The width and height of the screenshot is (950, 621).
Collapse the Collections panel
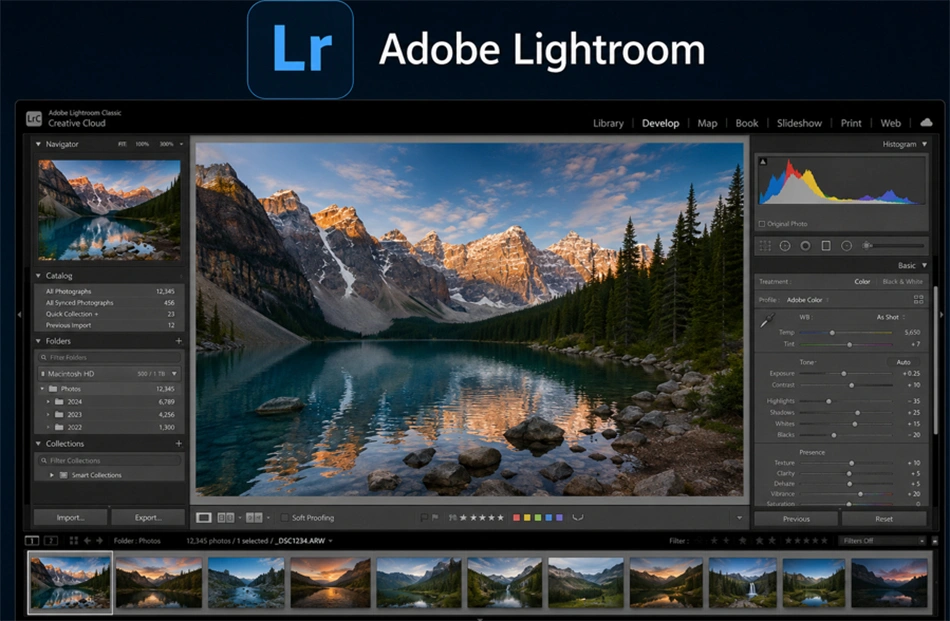38,443
